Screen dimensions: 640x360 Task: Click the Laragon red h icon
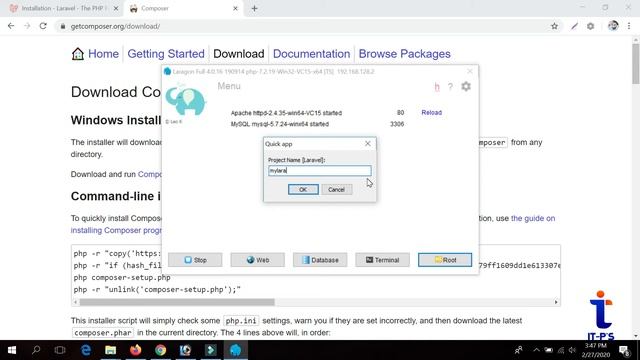pyautogui.click(x=437, y=87)
